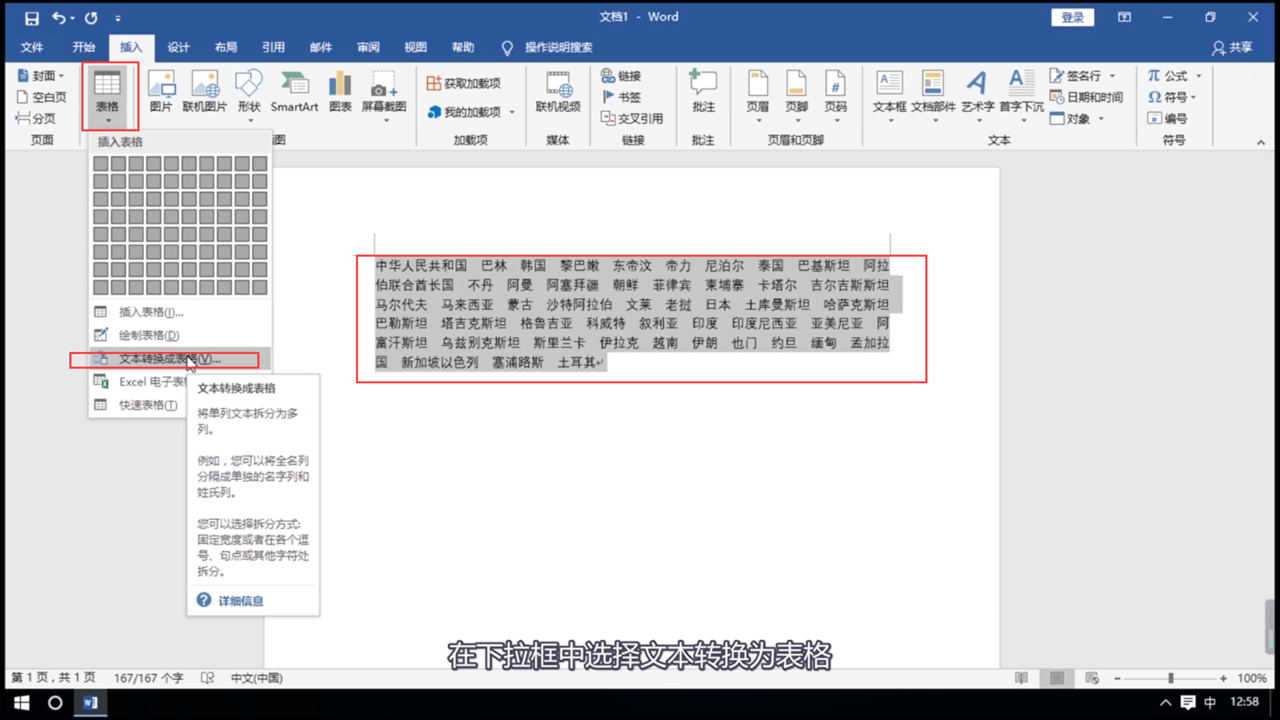Add a signature line (签名行)
Viewport: 1280px width, 720px height.
click(1082, 76)
